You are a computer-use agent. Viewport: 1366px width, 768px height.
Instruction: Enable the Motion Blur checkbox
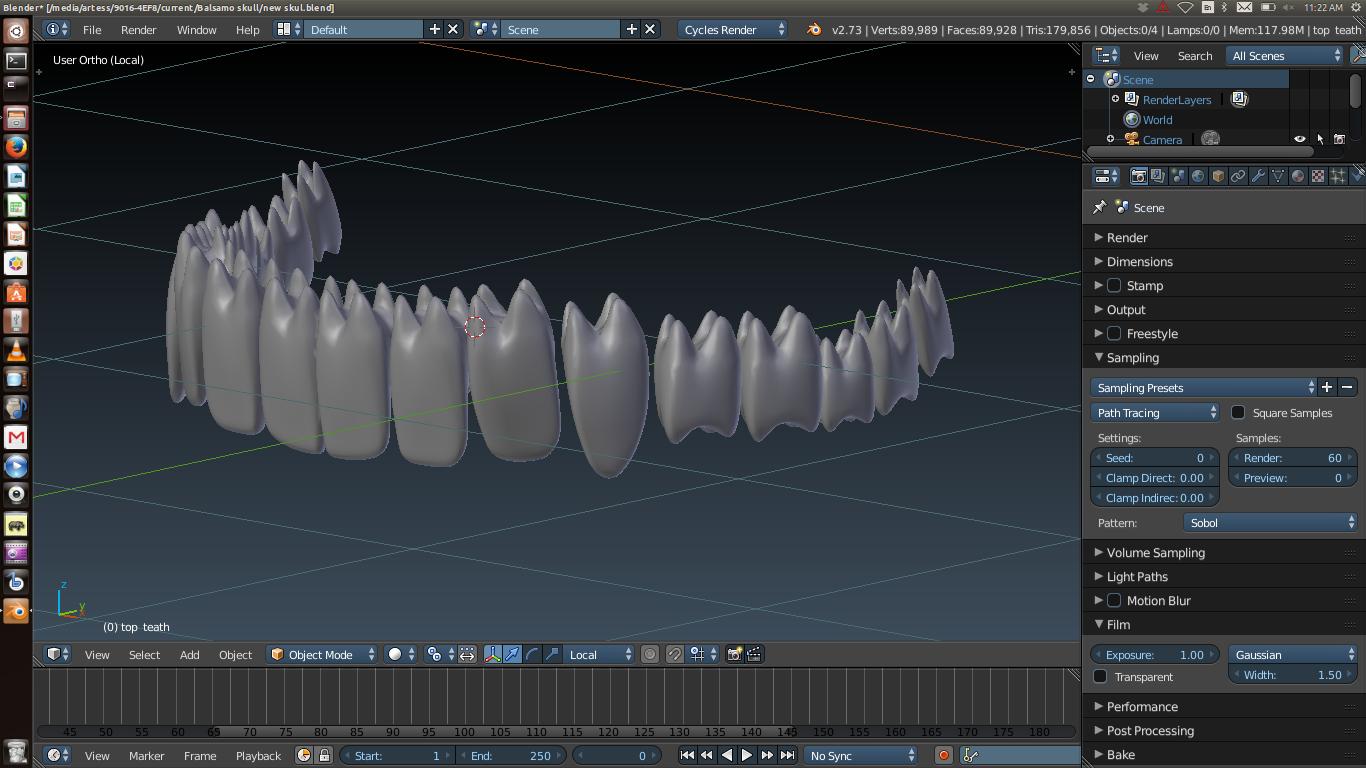(x=1114, y=600)
